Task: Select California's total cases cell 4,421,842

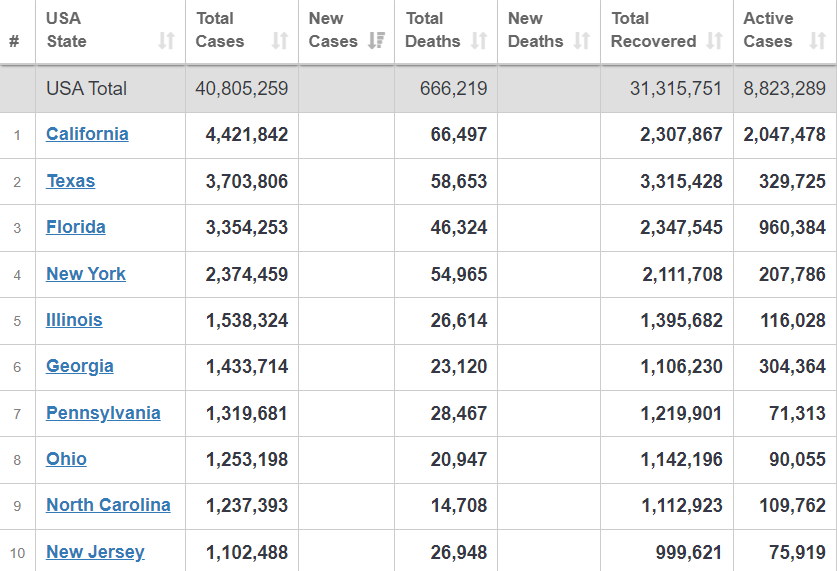Action: 246,134
